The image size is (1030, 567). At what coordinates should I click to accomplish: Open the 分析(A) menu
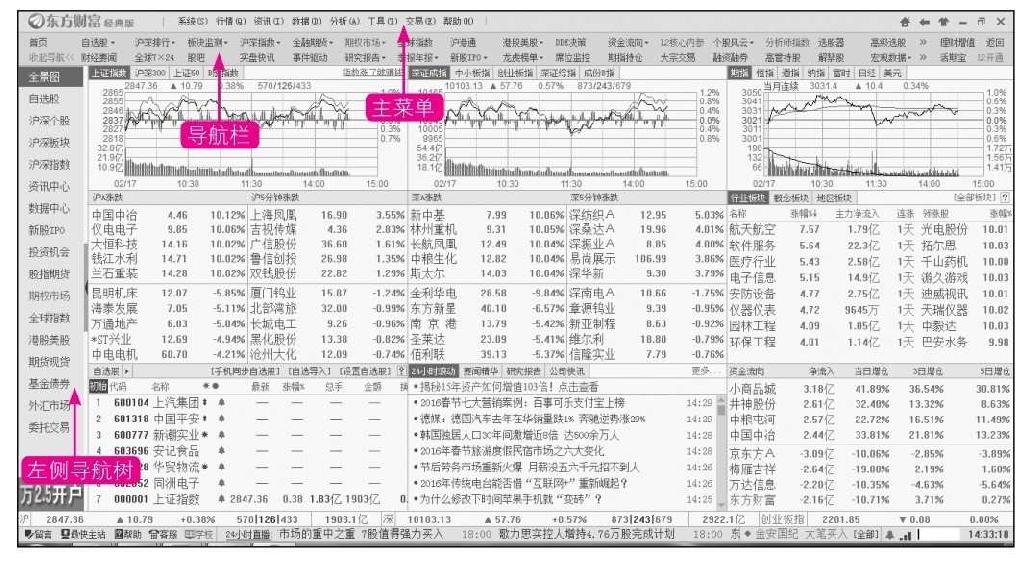pyautogui.click(x=345, y=22)
